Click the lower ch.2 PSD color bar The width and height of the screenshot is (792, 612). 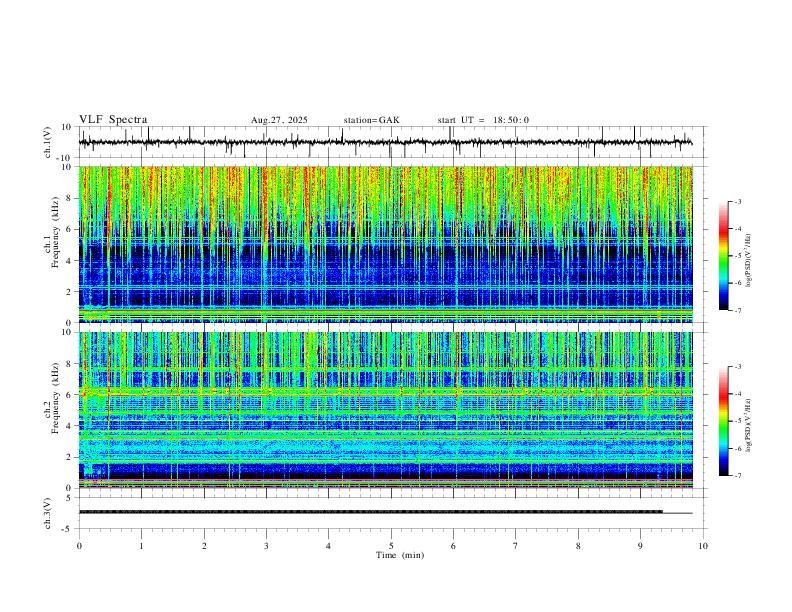point(724,421)
